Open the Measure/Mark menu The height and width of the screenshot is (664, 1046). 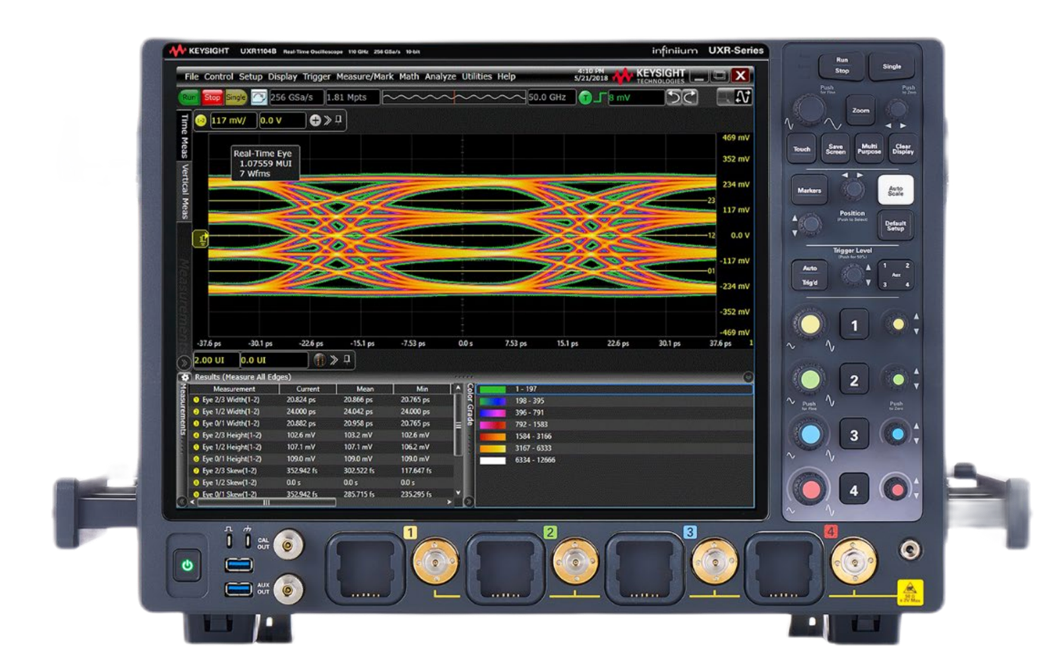point(364,77)
